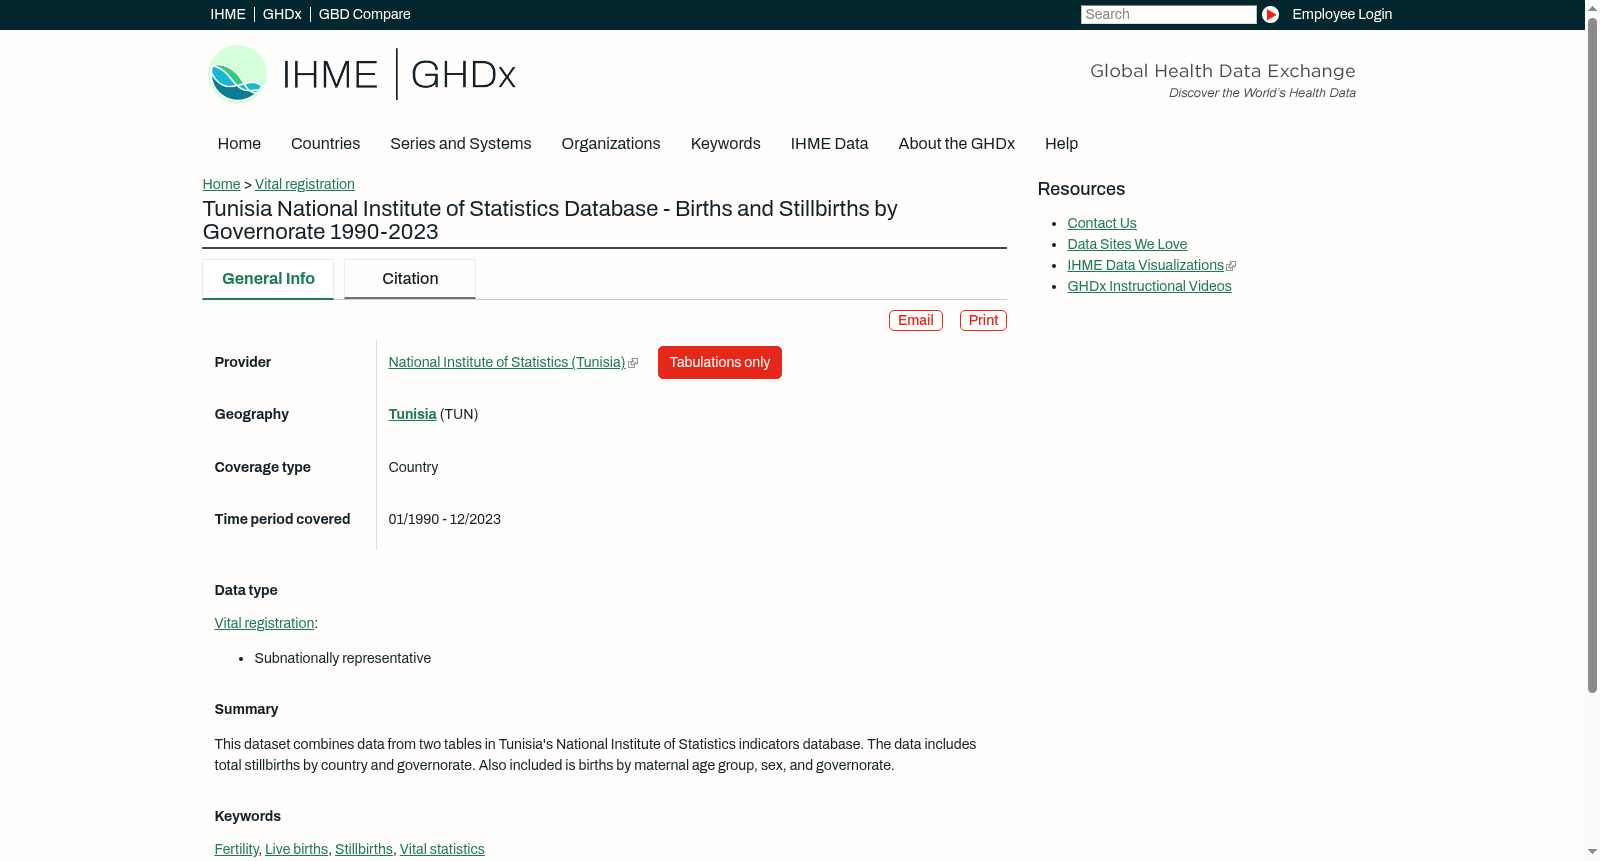Click the Coverage type value Country
The image size is (1600, 861).
coord(413,467)
